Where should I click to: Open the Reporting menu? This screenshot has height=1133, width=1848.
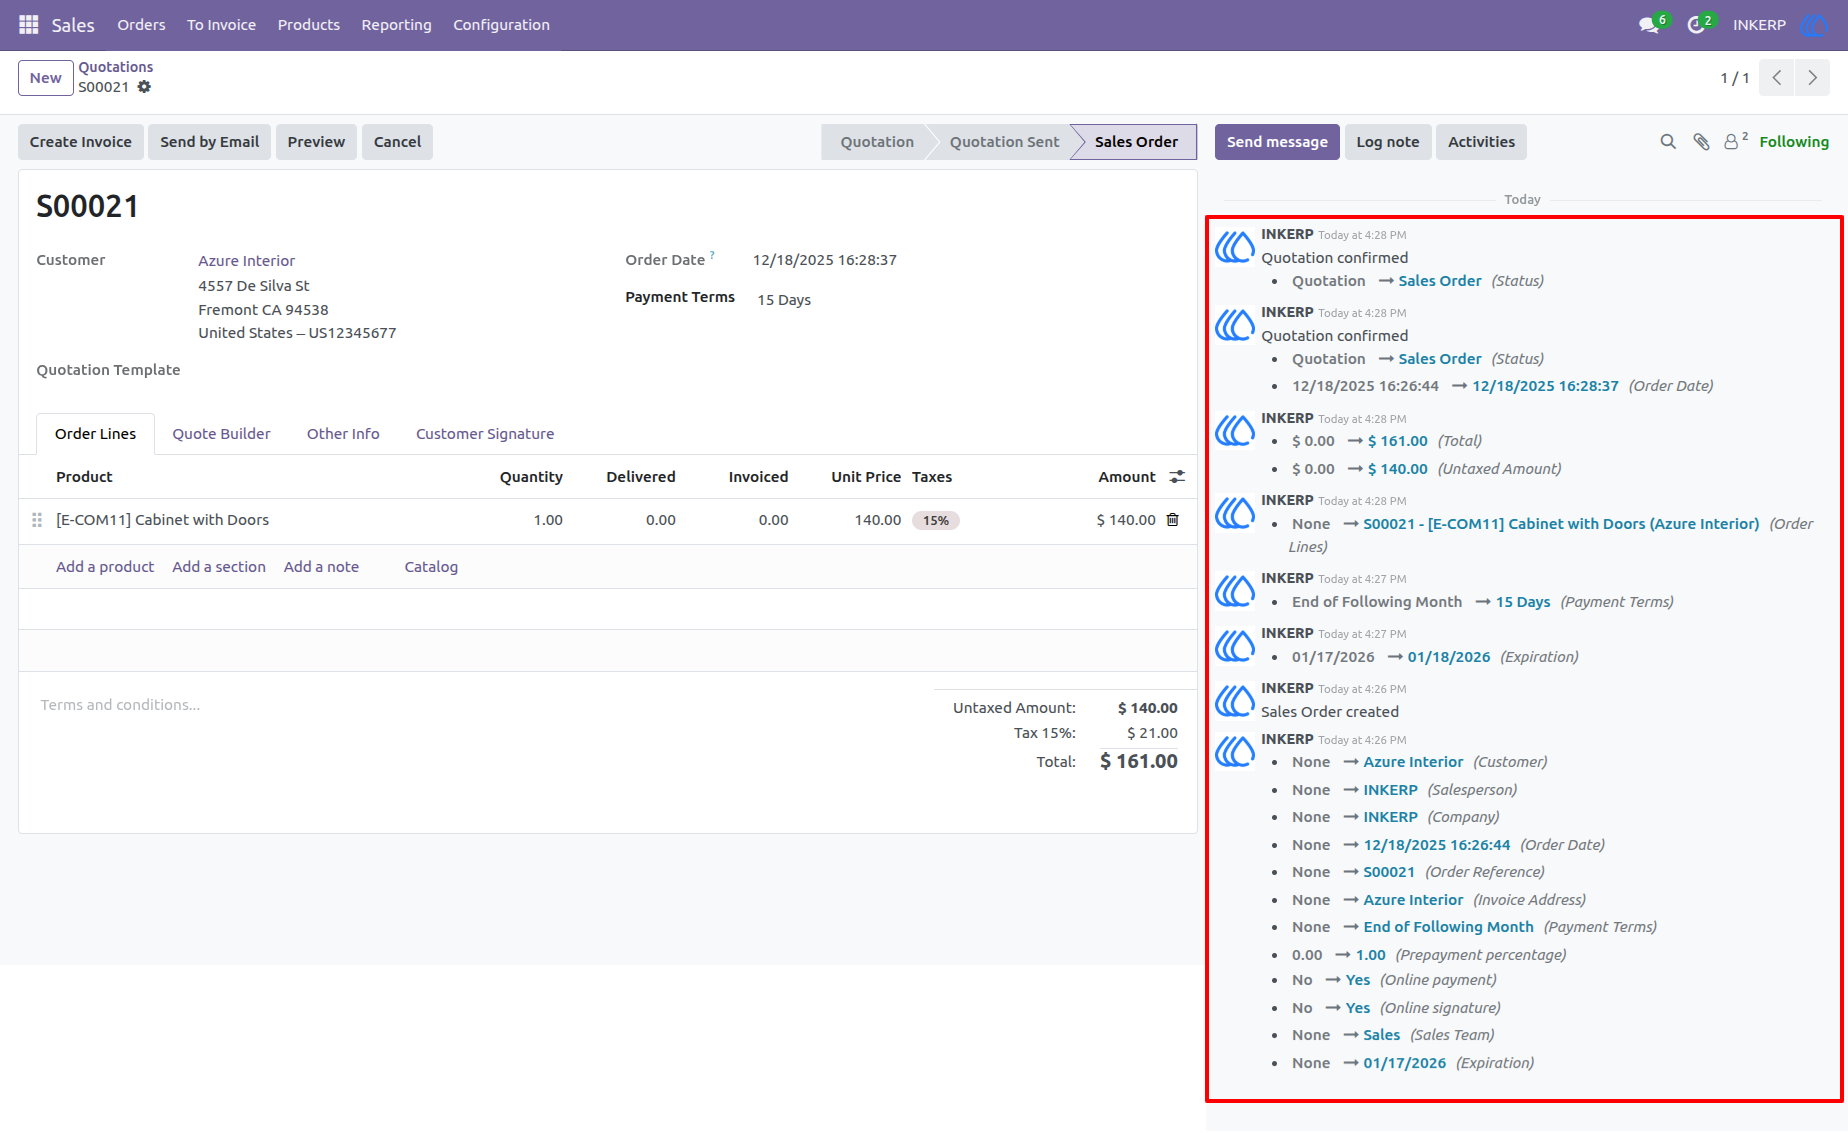pos(396,25)
